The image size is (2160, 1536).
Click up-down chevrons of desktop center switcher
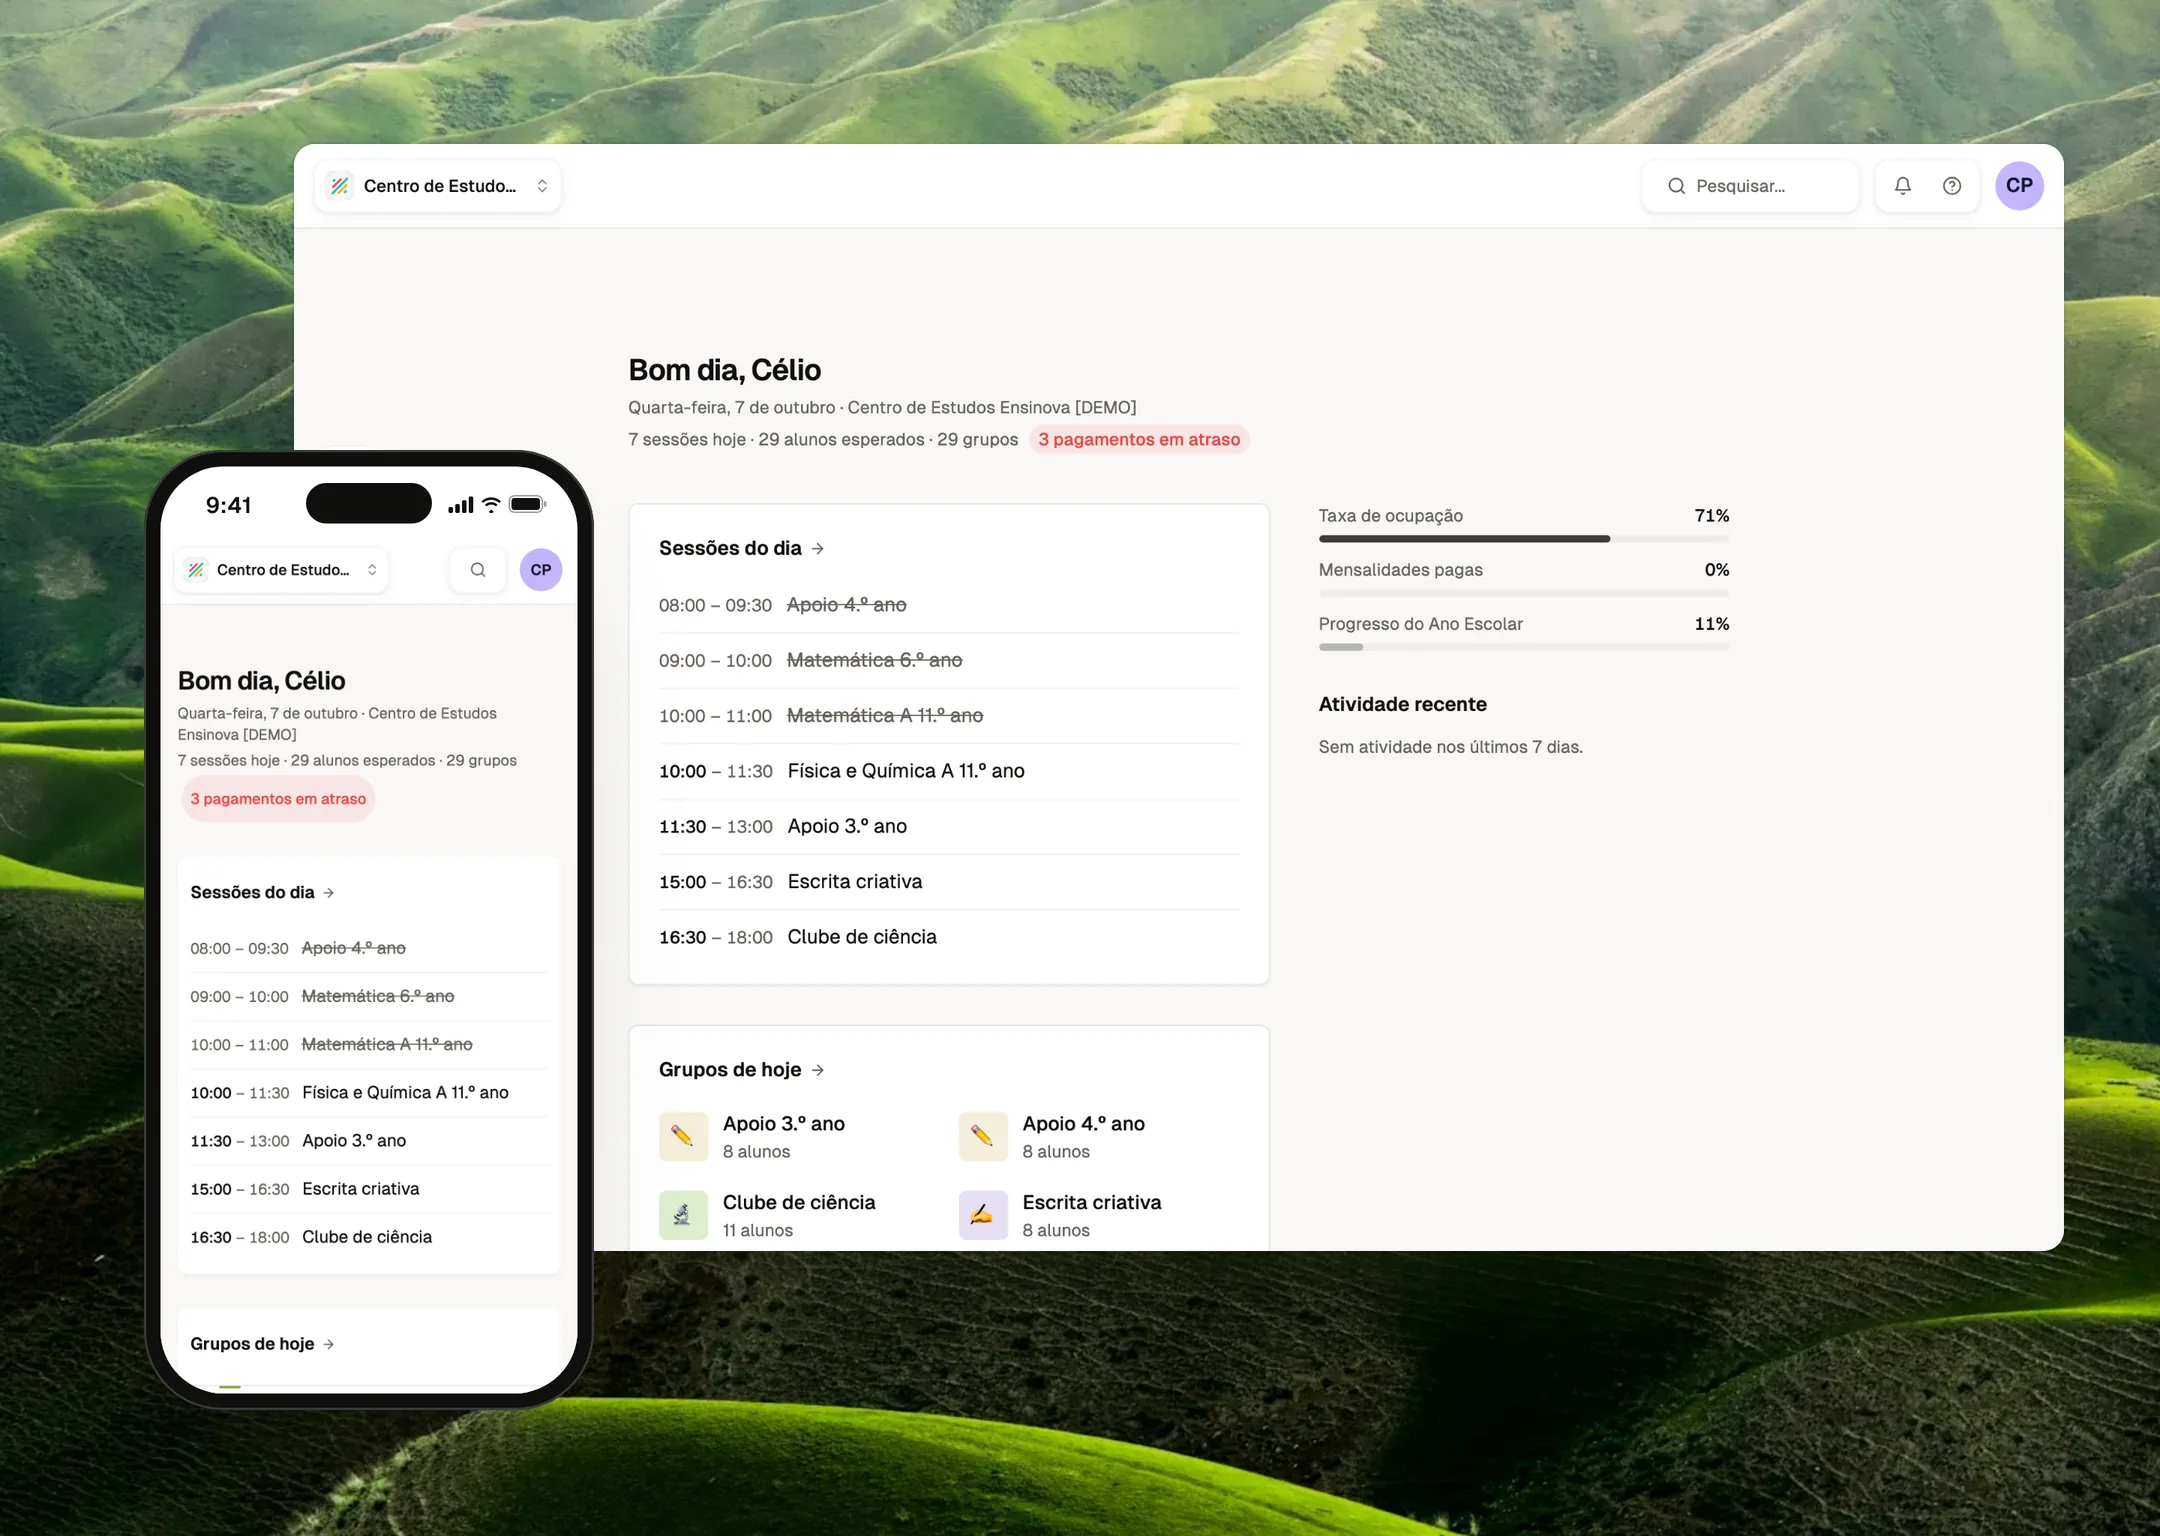[542, 186]
